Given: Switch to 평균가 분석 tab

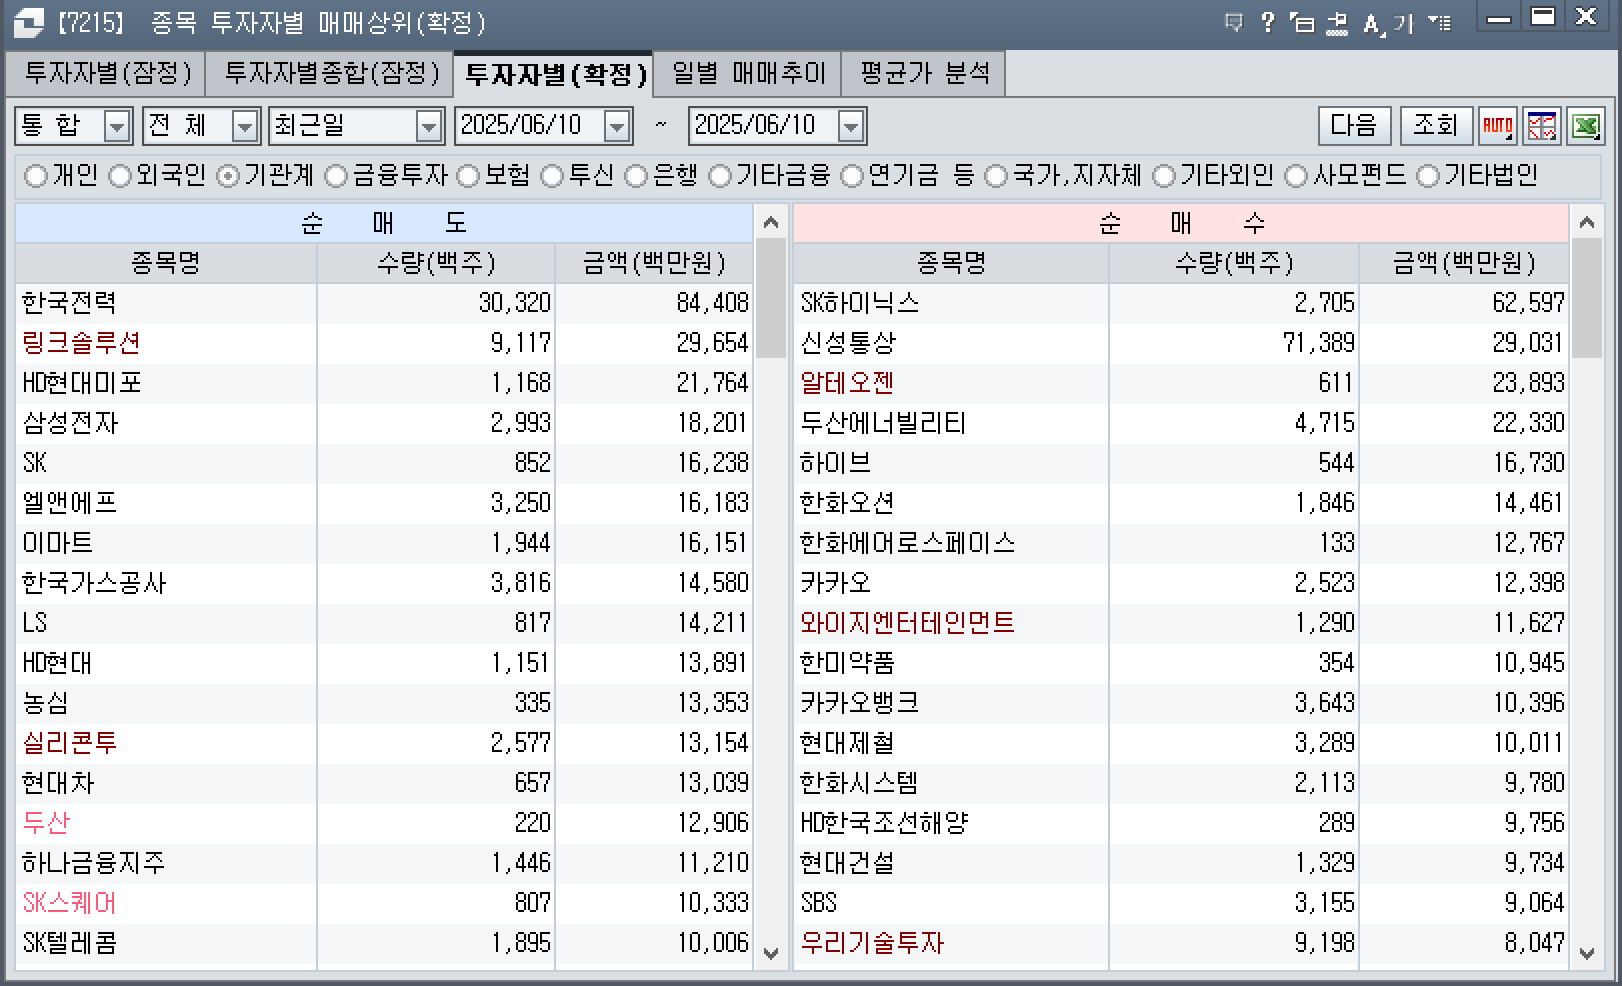Looking at the screenshot, I should (924, 73).
